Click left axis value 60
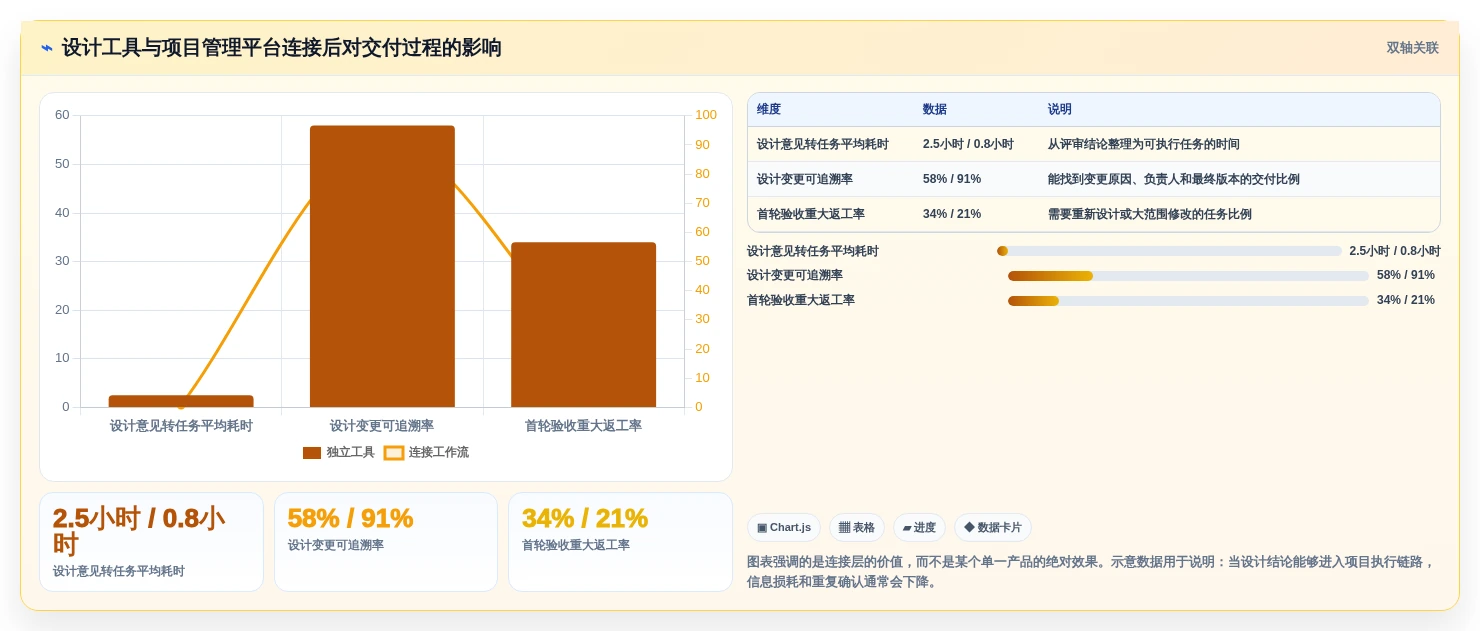Viewport: 1480px width, 631px height. click(62, 115)
